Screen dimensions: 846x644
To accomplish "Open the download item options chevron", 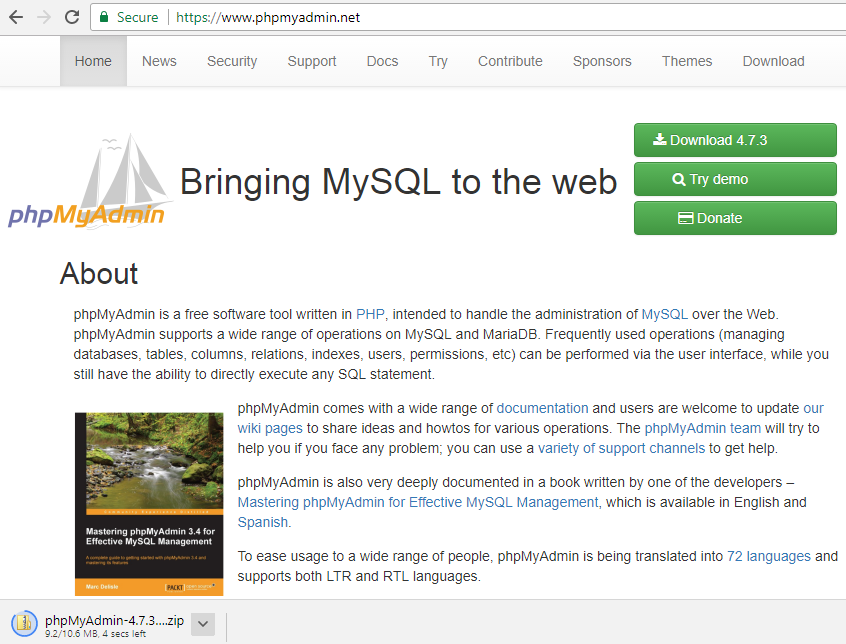I will [x=203, y=624].
